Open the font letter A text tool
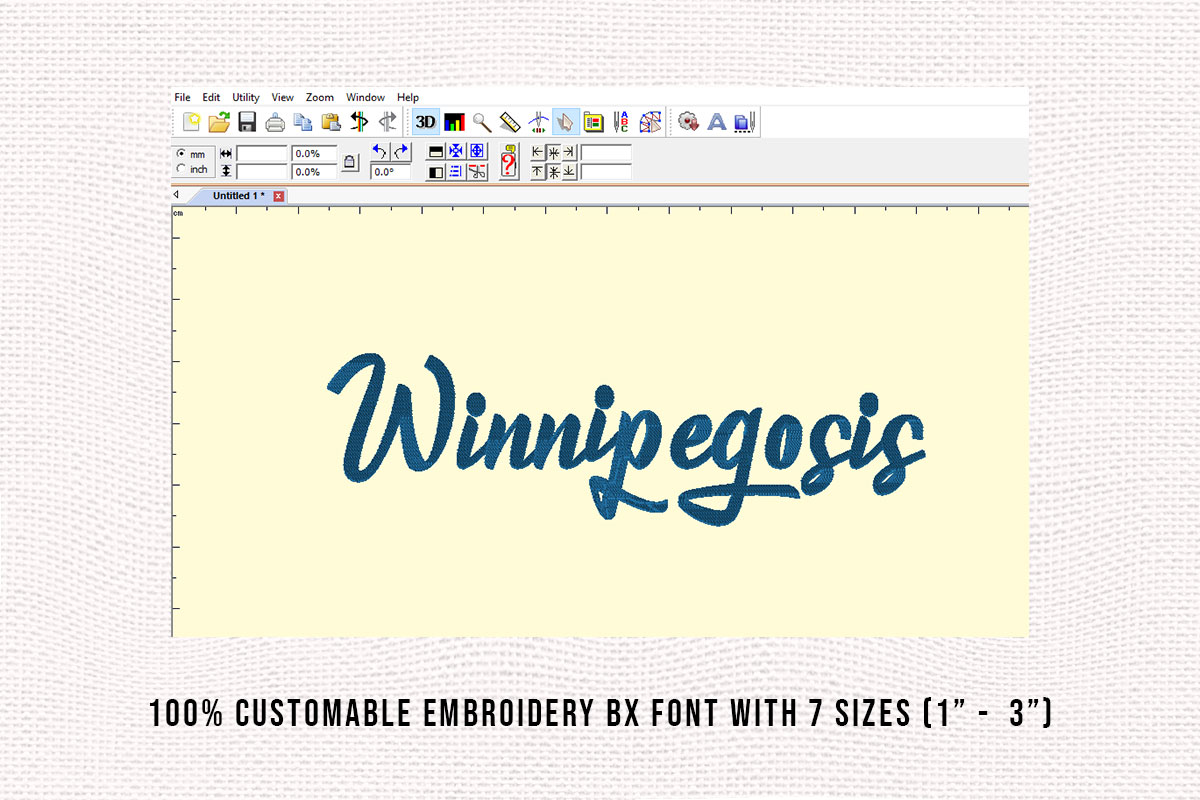This screenshot has height=800, width=1200. tap(716, 122)
